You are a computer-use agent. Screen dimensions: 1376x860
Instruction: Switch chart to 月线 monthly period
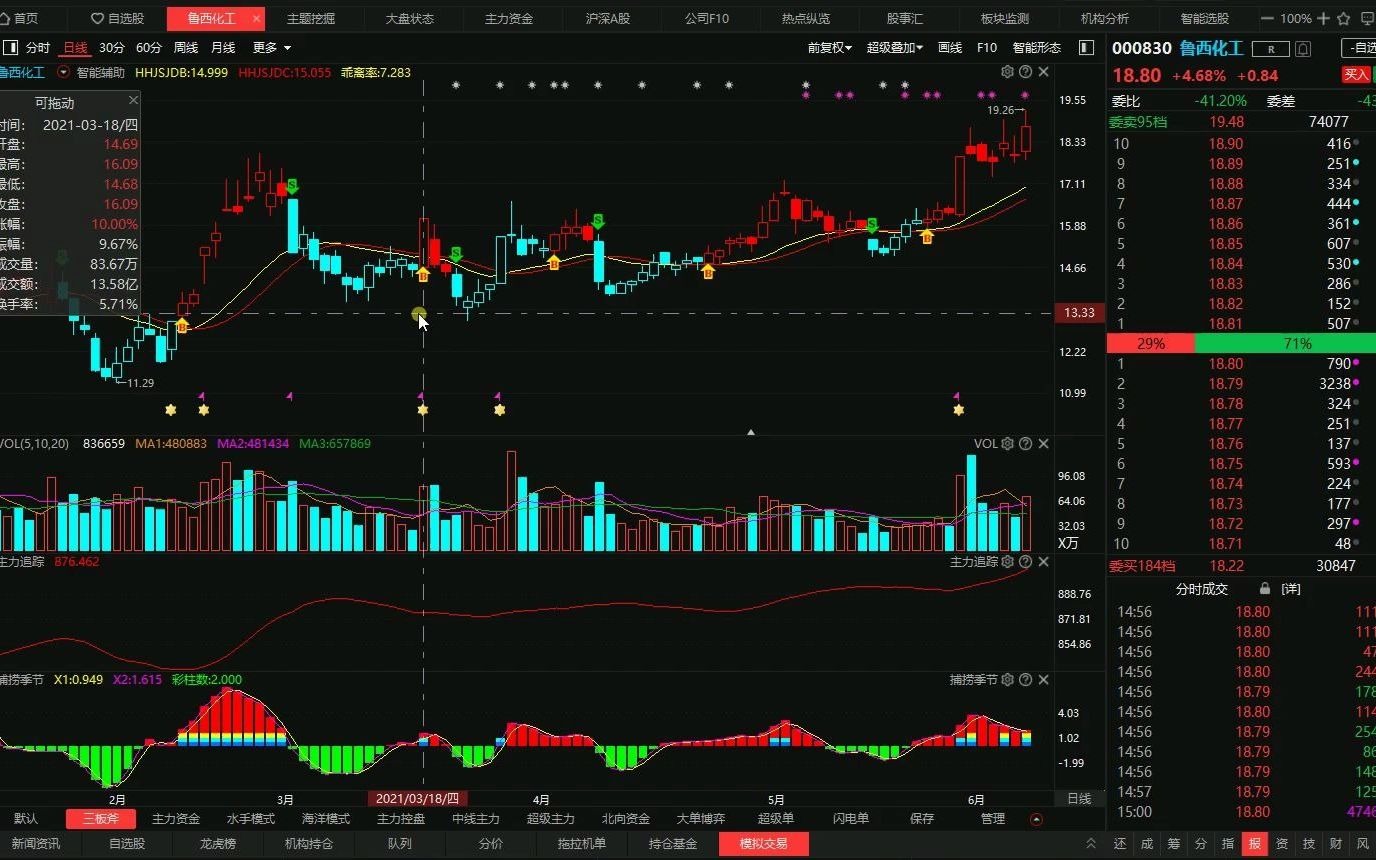click(223, 47)
